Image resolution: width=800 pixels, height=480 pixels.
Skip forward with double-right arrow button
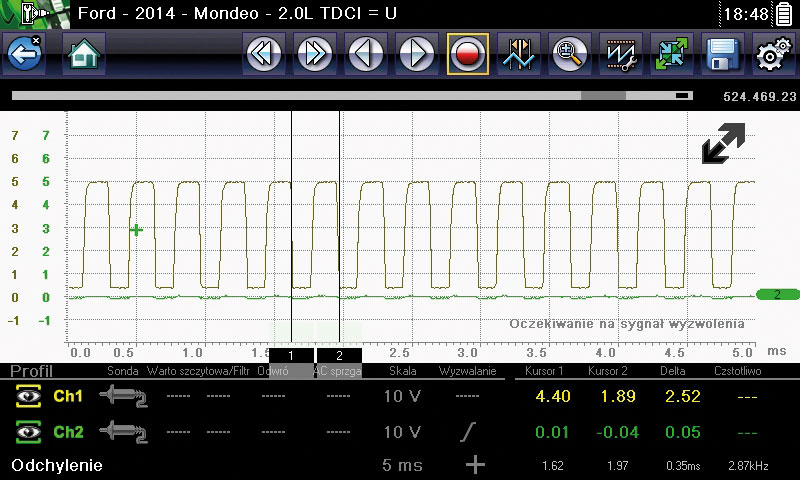(x=315, y=54)
